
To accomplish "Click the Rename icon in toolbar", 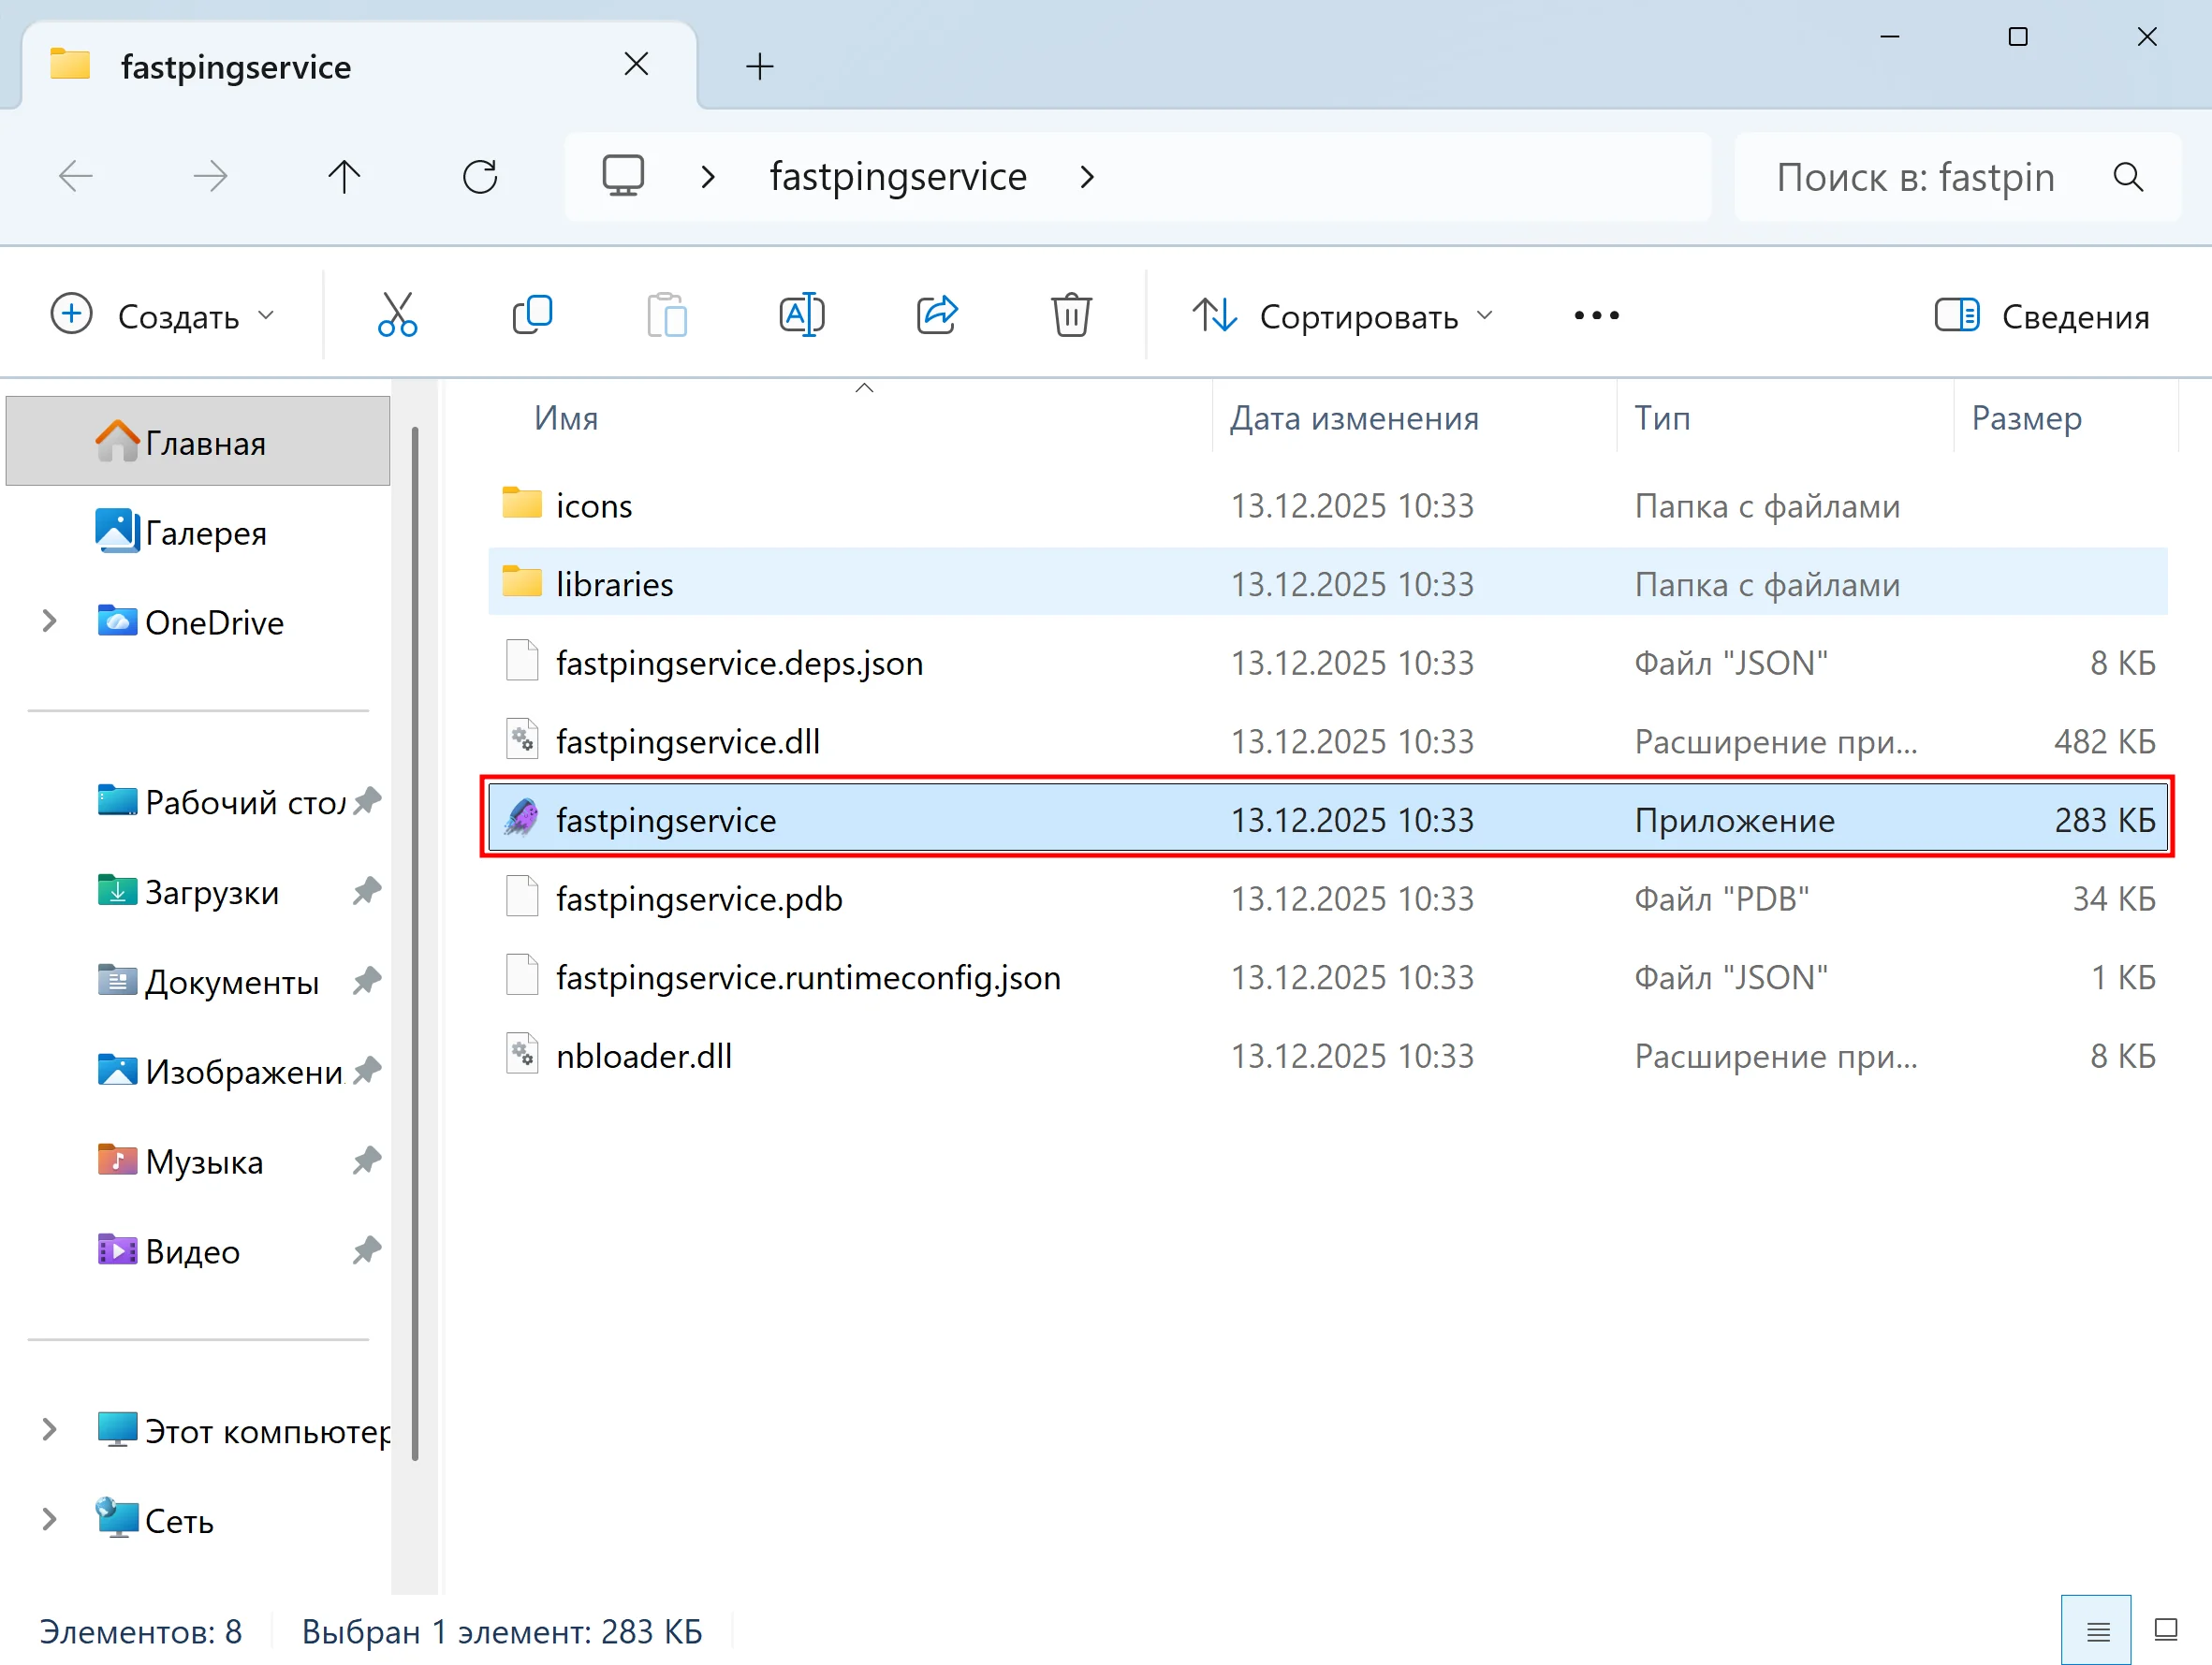I will pyautogui.click(x=801, y=316).
